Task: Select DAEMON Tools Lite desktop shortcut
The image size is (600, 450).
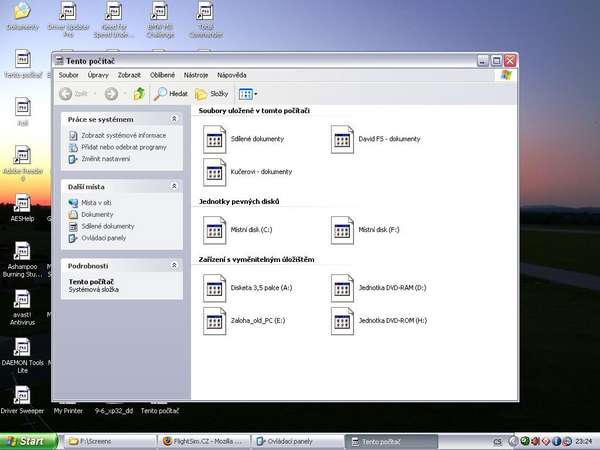Action: point(22,356)
